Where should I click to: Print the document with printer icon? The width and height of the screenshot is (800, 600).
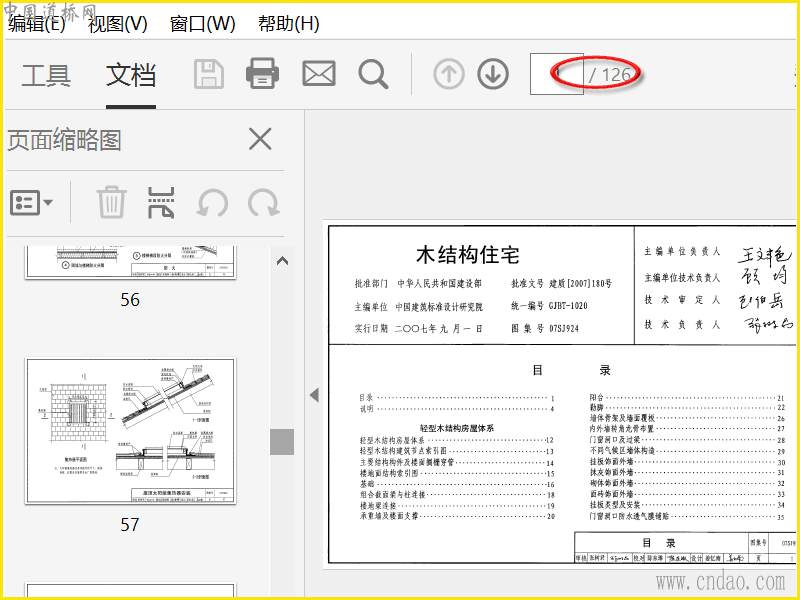coord(262,74)
